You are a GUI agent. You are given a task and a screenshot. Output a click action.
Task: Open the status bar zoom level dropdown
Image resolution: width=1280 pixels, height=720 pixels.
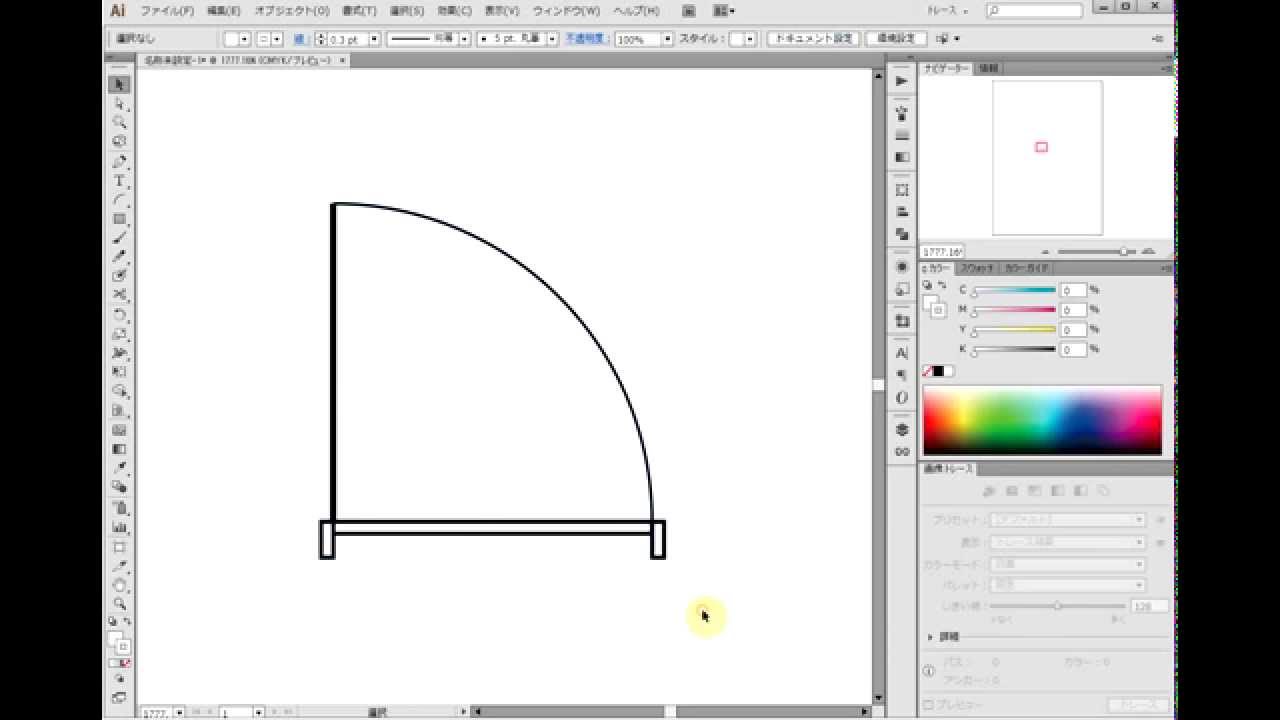coord(179,713)
